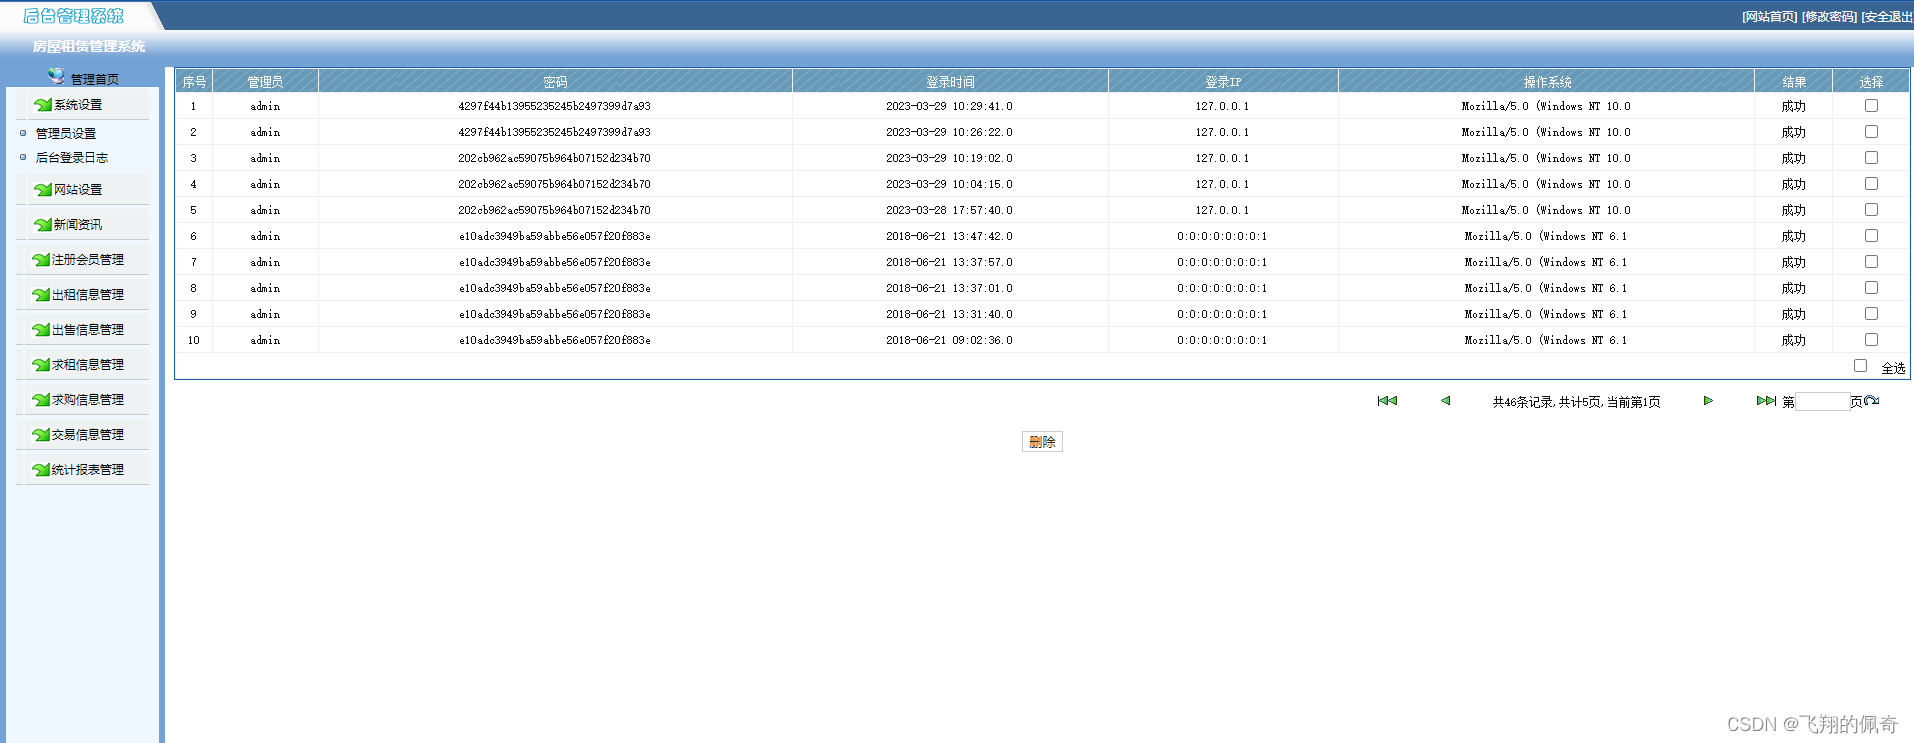Select the checkbox for log row 6
Viewport: 1914px width, 743px height.
coord(1871,235)
